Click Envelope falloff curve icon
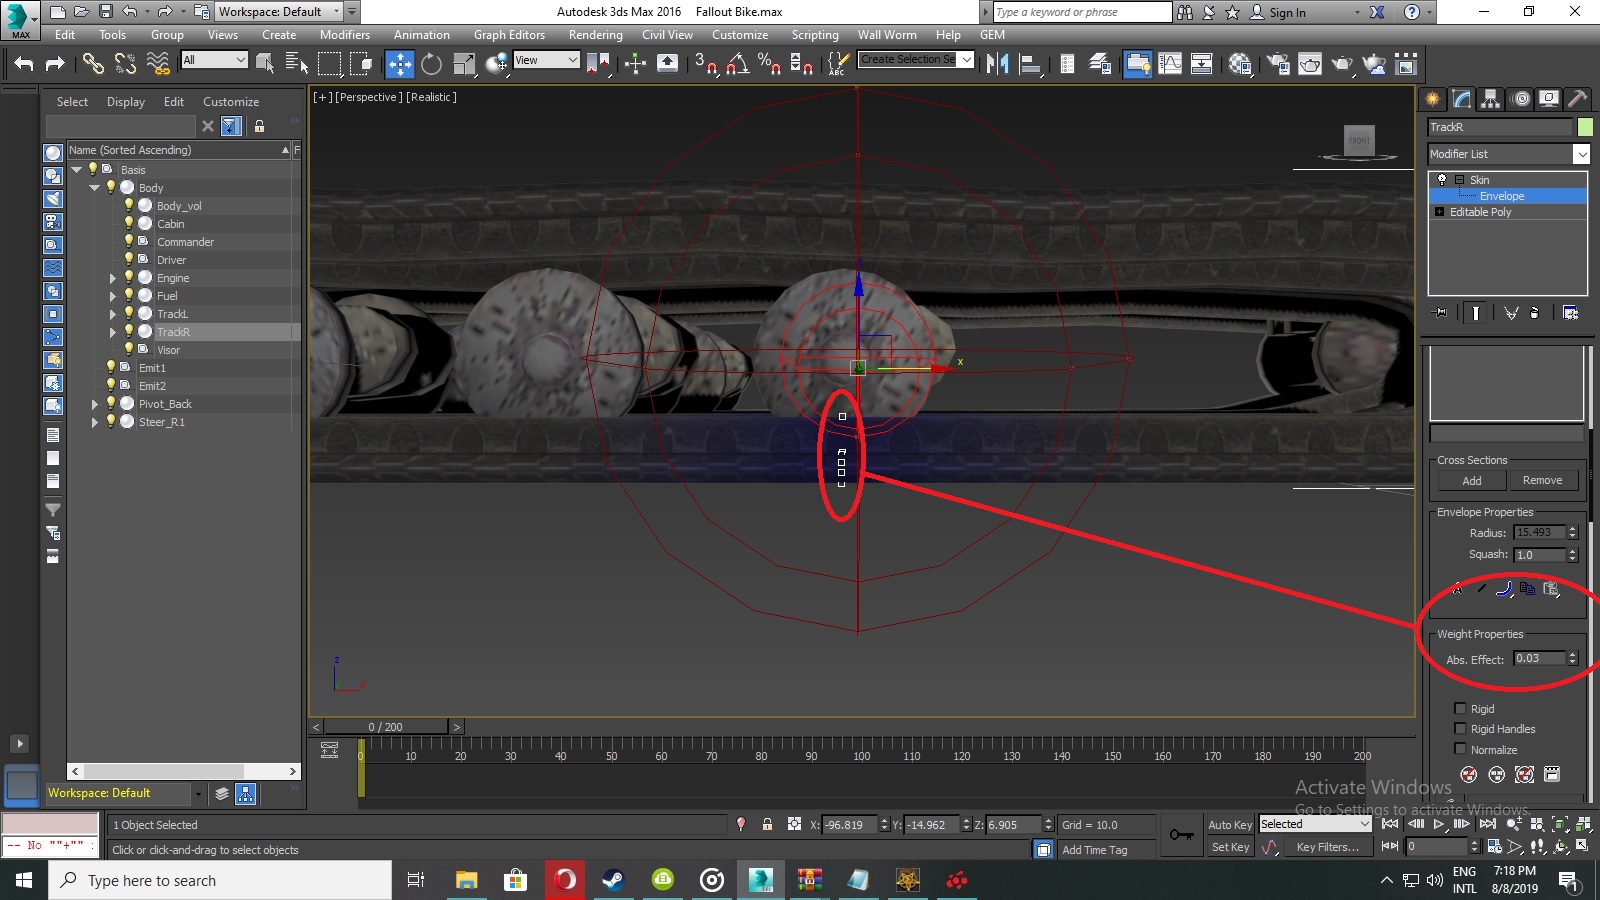1600x900 pixels. pyautogui.click(x=1504, y=588)
